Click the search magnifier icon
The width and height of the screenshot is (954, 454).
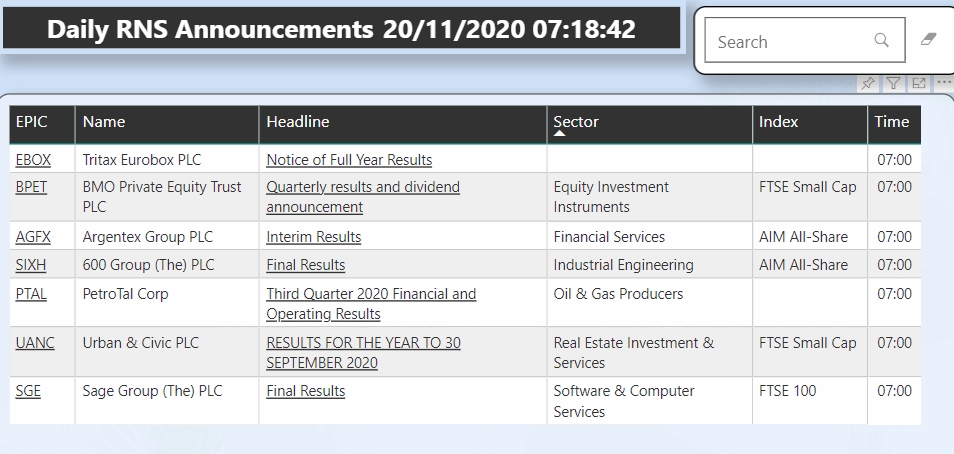click(881, 41)
